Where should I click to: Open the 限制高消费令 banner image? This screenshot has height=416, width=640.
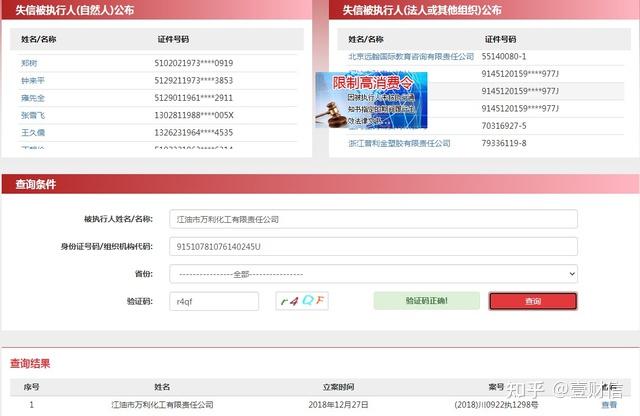pos(371,100)
